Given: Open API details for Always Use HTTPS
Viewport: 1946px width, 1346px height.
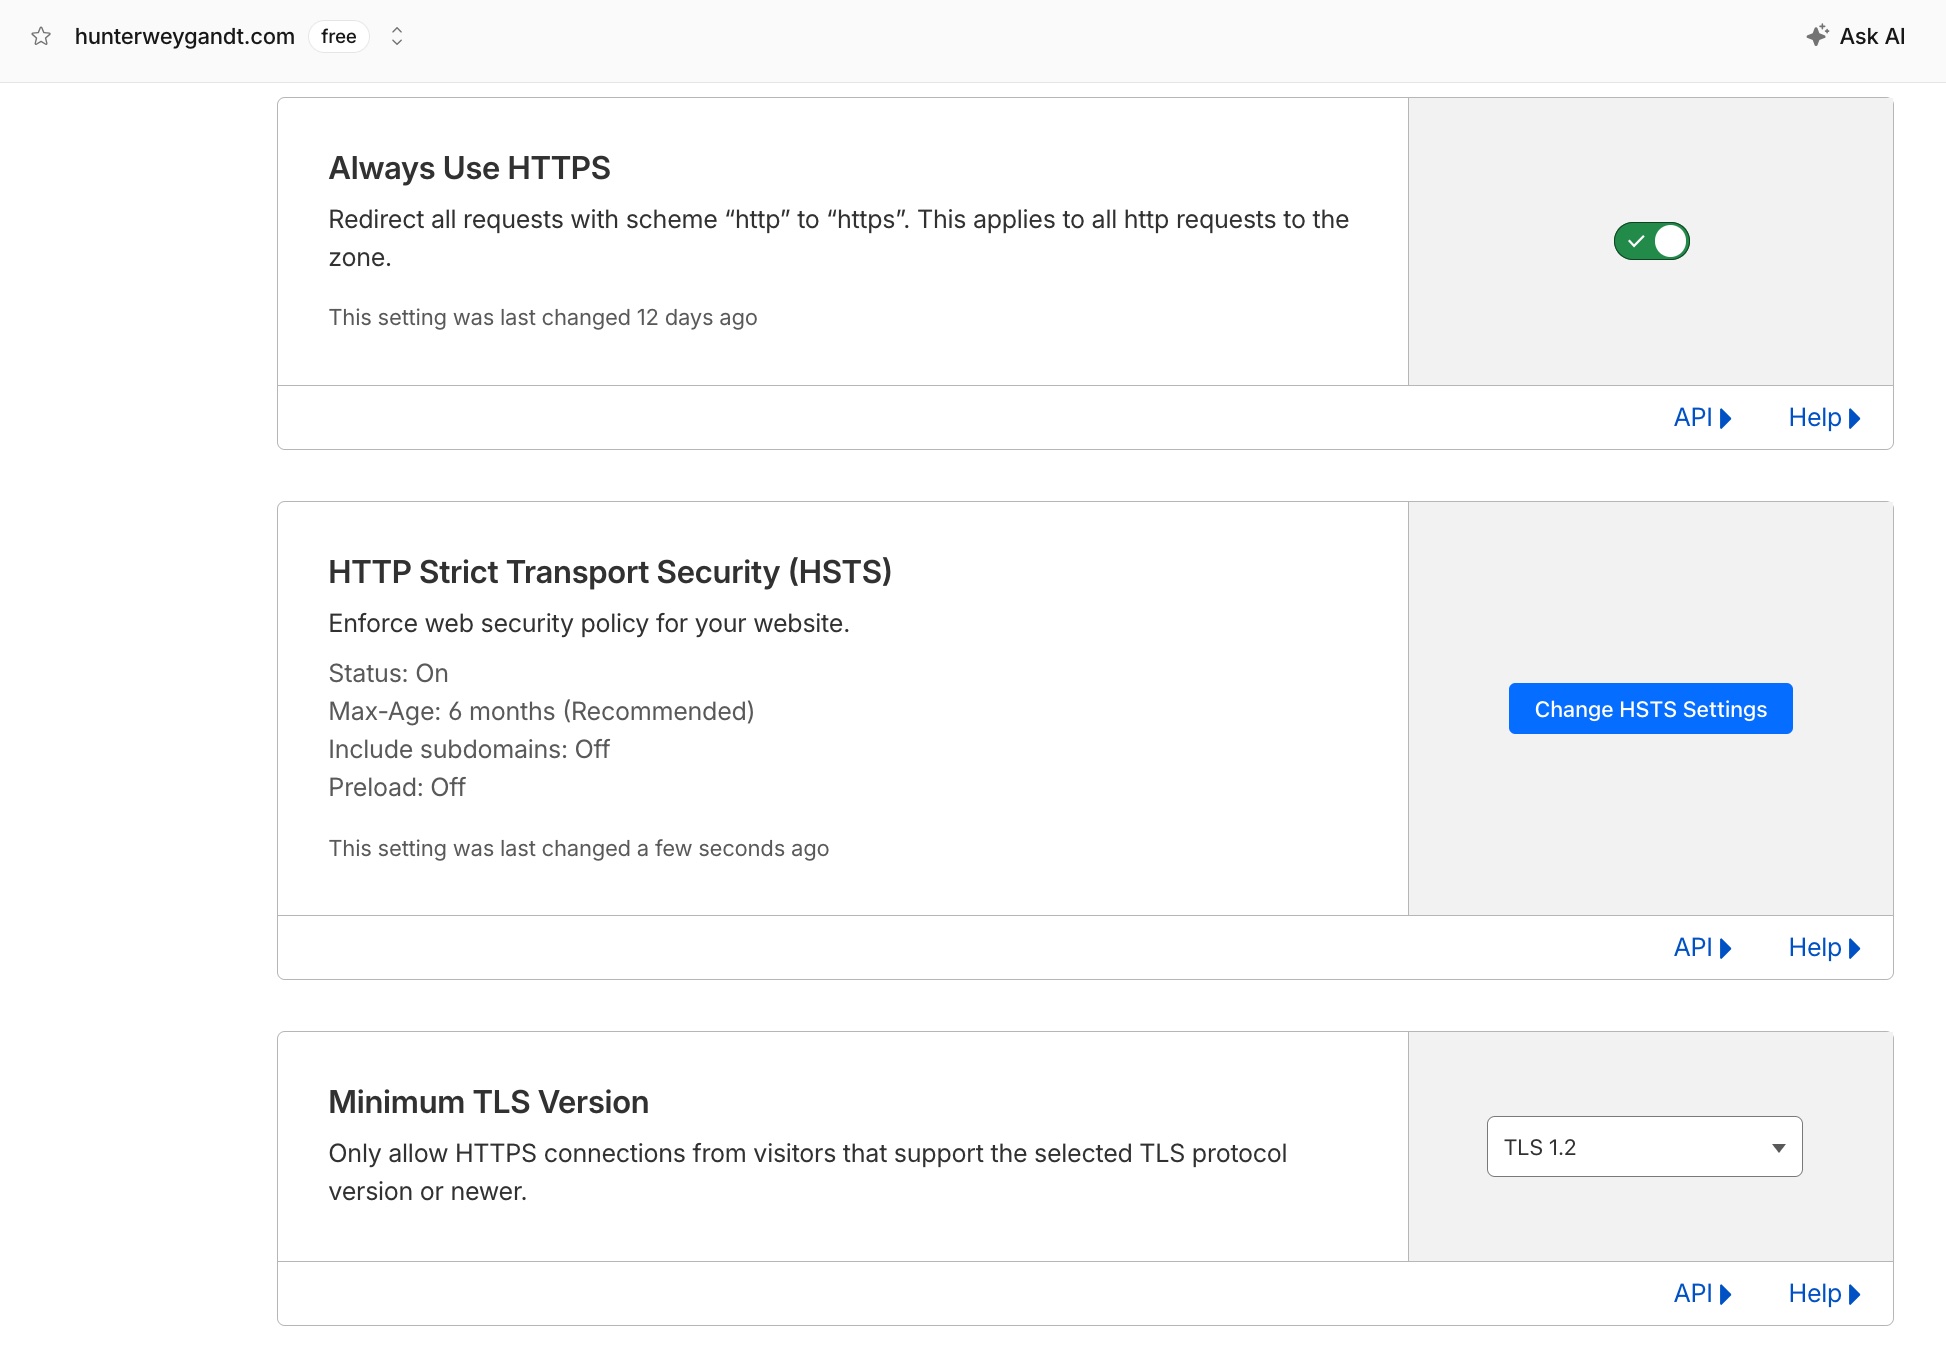Looking at the screenshot, I should point(1702,418).
